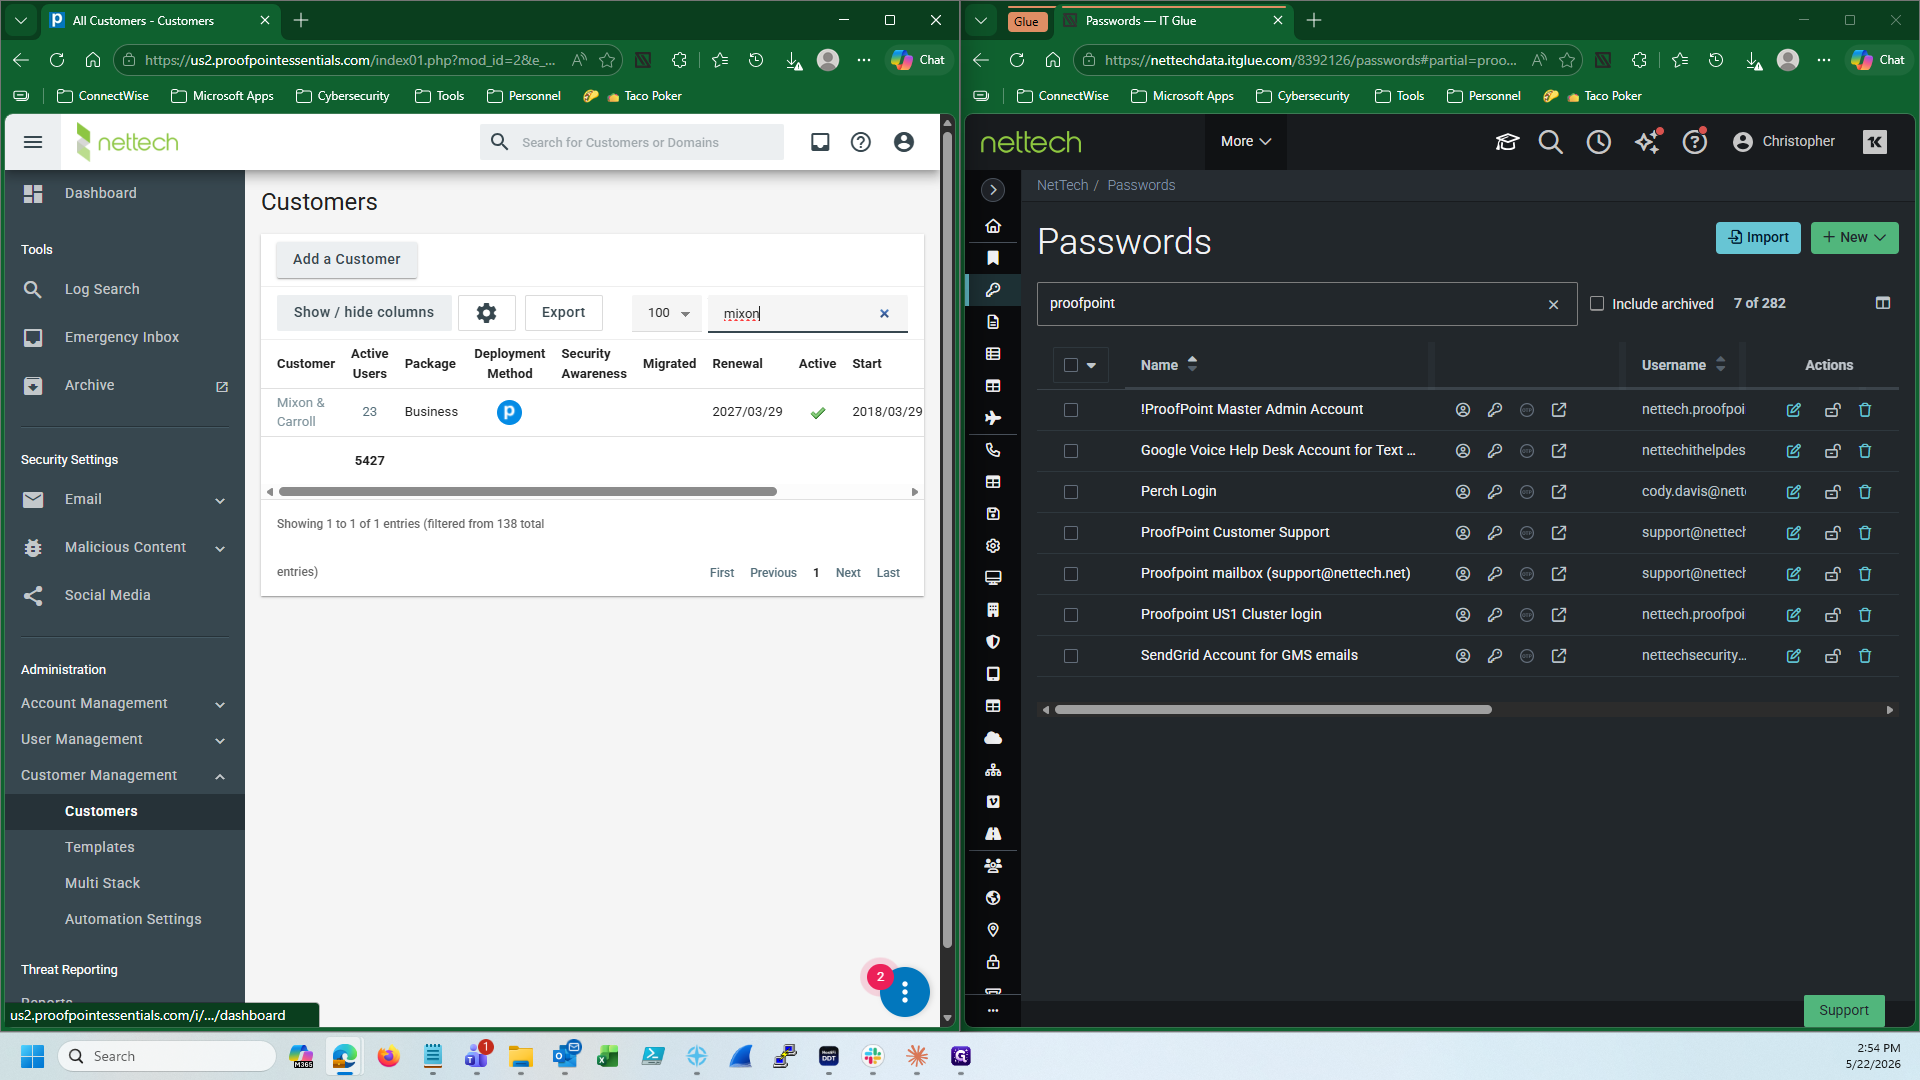
Task: Tick the ProofPoint Customer Support checkbox
Action: (1071, 533)
